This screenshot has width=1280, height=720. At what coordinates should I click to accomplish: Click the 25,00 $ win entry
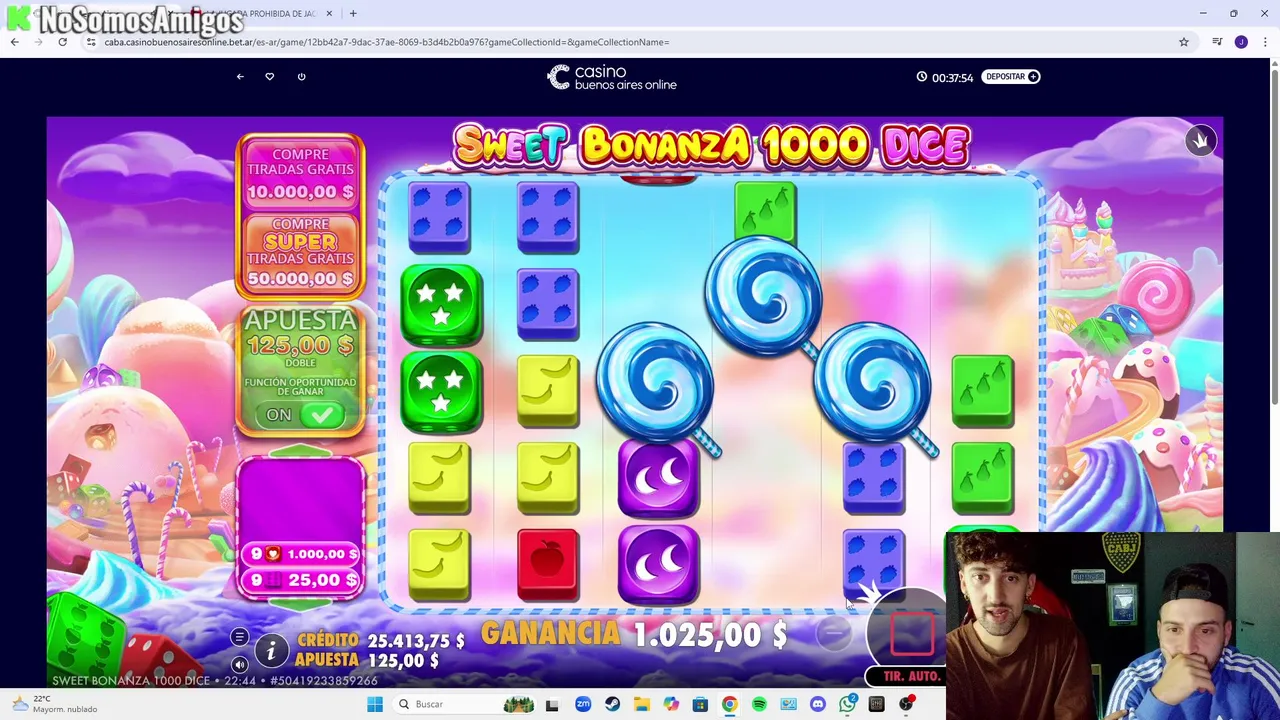click(300, 580)
